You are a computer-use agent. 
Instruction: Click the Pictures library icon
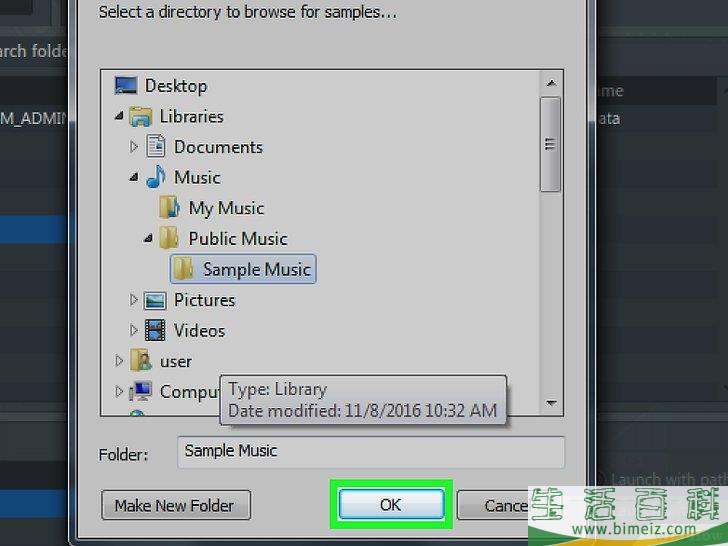tap(156, 300)
